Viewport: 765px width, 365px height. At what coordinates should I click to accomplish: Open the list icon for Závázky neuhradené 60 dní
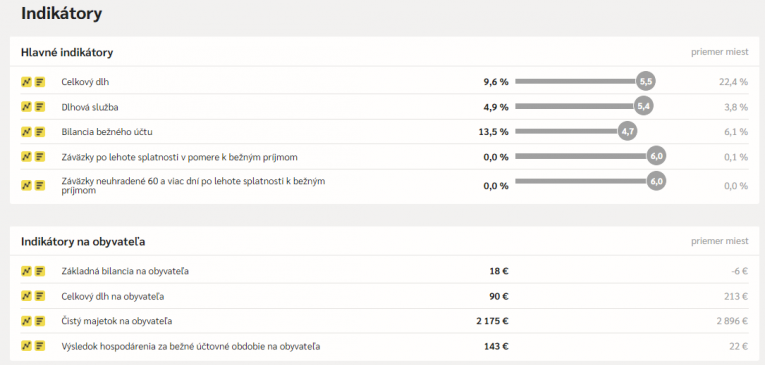tap(40, 185)
